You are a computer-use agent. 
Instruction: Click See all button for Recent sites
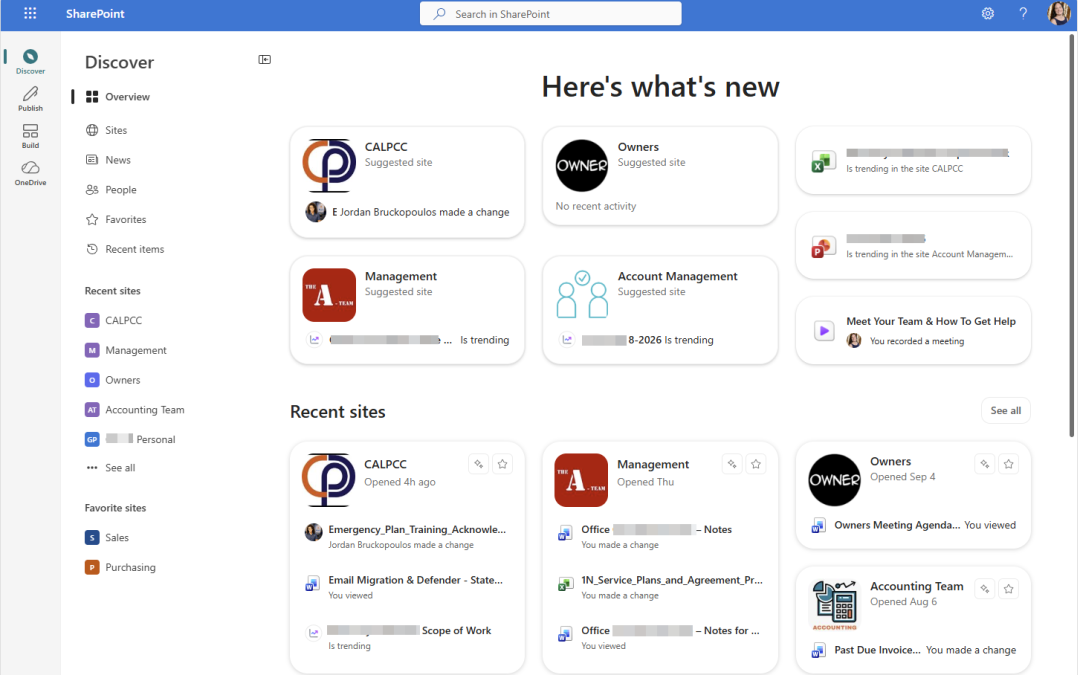1006,411
